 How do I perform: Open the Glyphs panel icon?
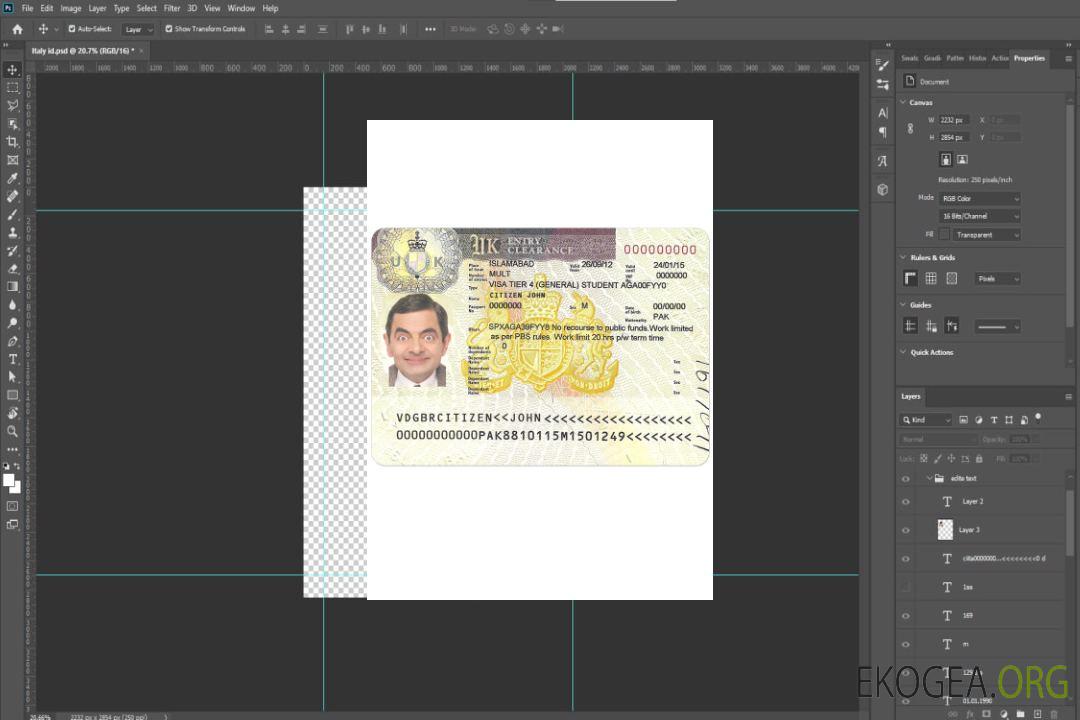click(x=882, y=161)
